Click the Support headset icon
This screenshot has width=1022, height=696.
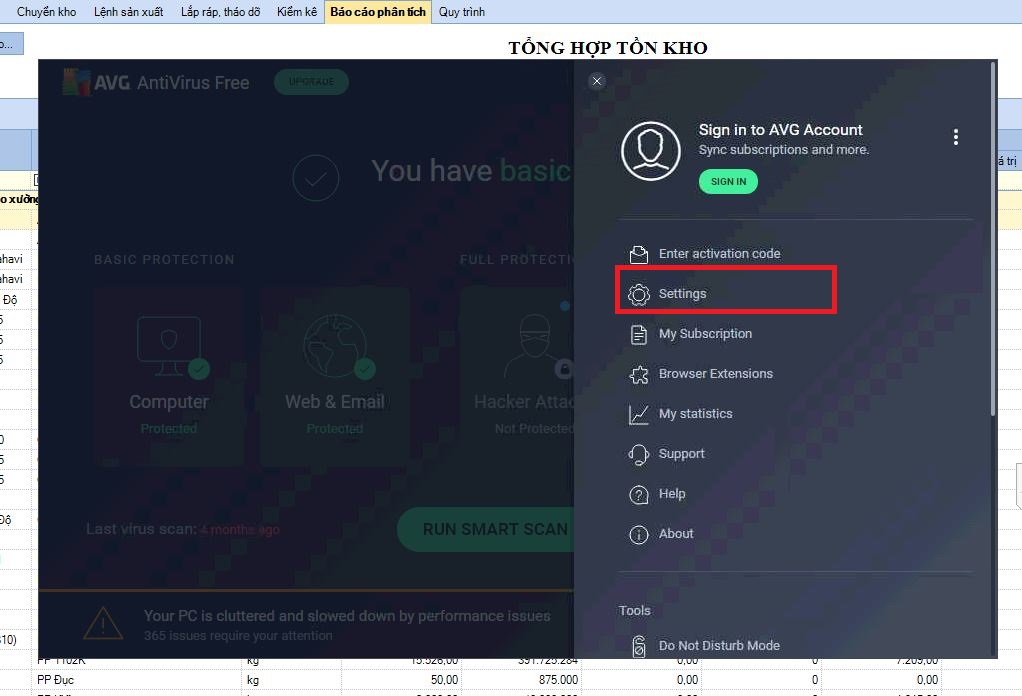click(639, 454)
